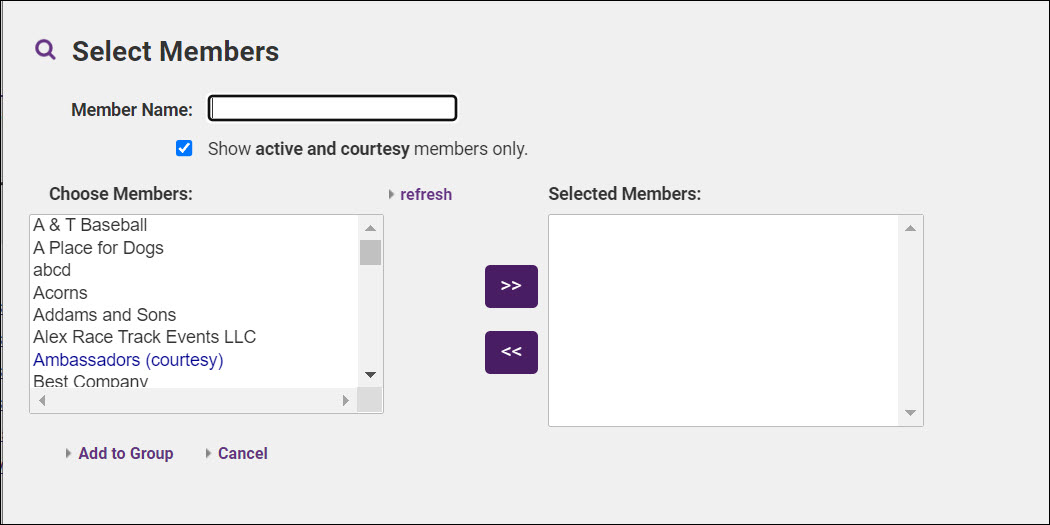This screenshot has height=525, width=1050.
Task: Click the magnifying glass search icon
Action: click(45, 49)
